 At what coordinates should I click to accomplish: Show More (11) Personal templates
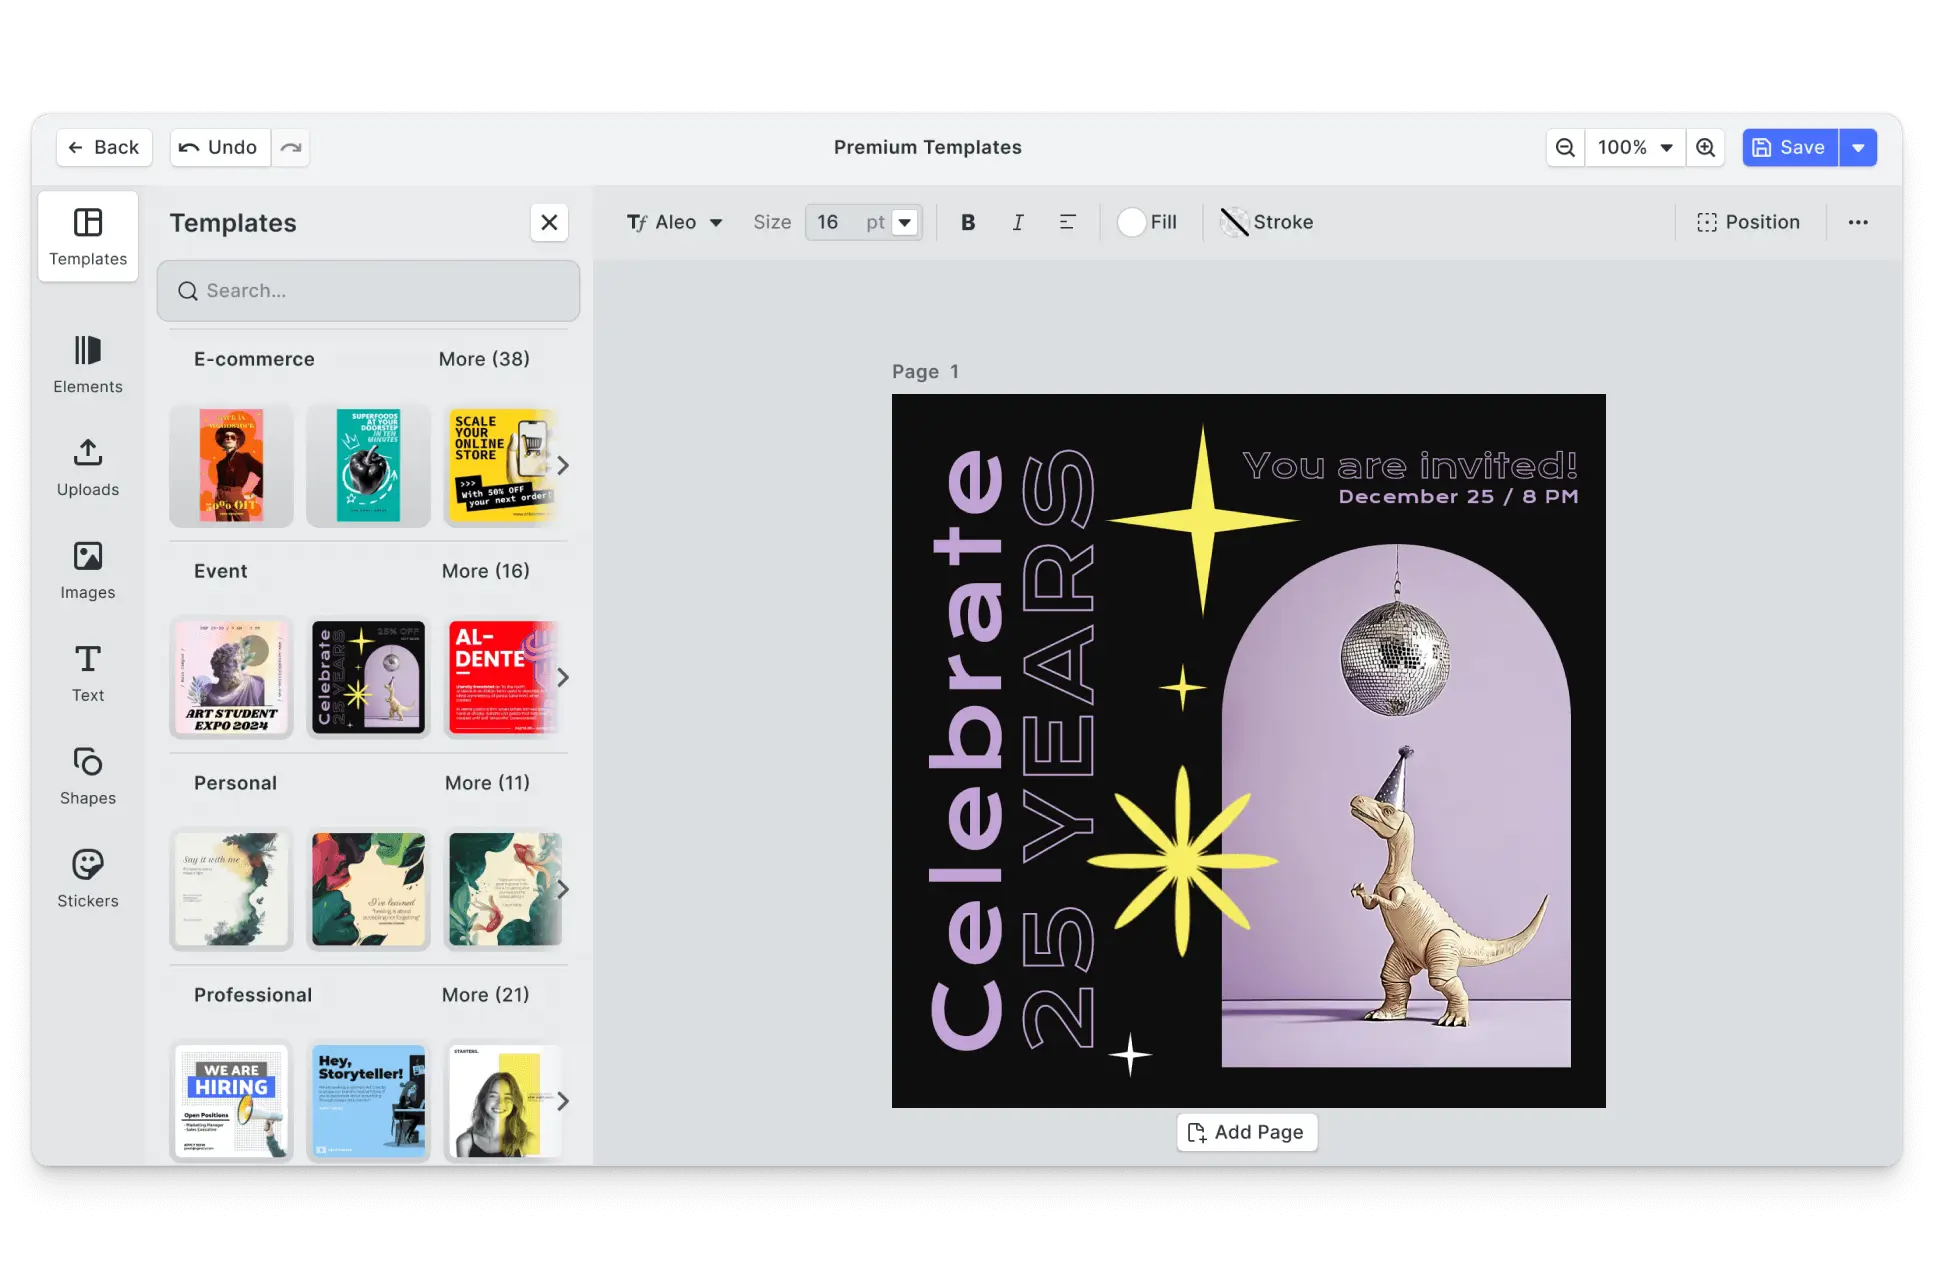487,783
